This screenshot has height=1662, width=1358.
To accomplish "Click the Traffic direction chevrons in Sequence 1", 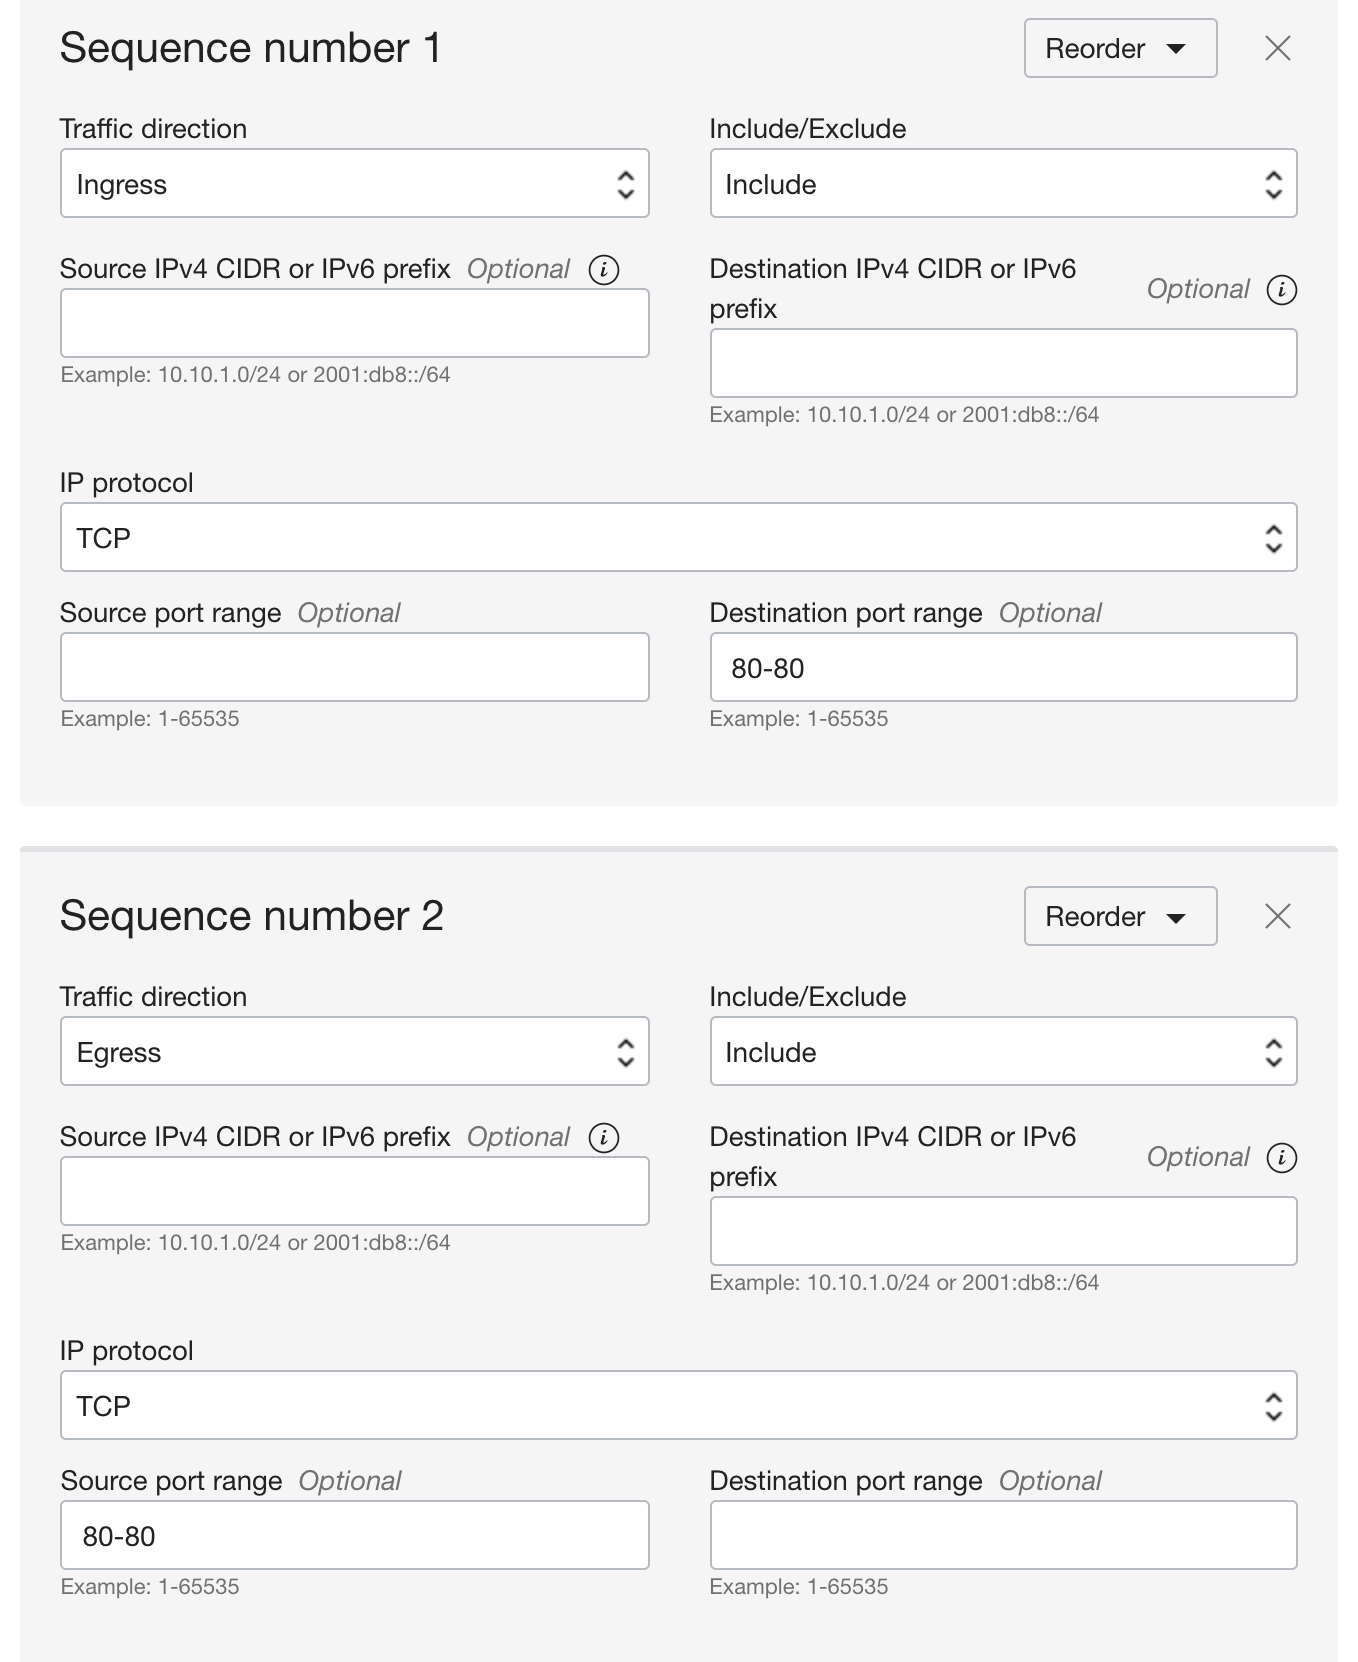I will pyautogui.click(x=626, y=183).
